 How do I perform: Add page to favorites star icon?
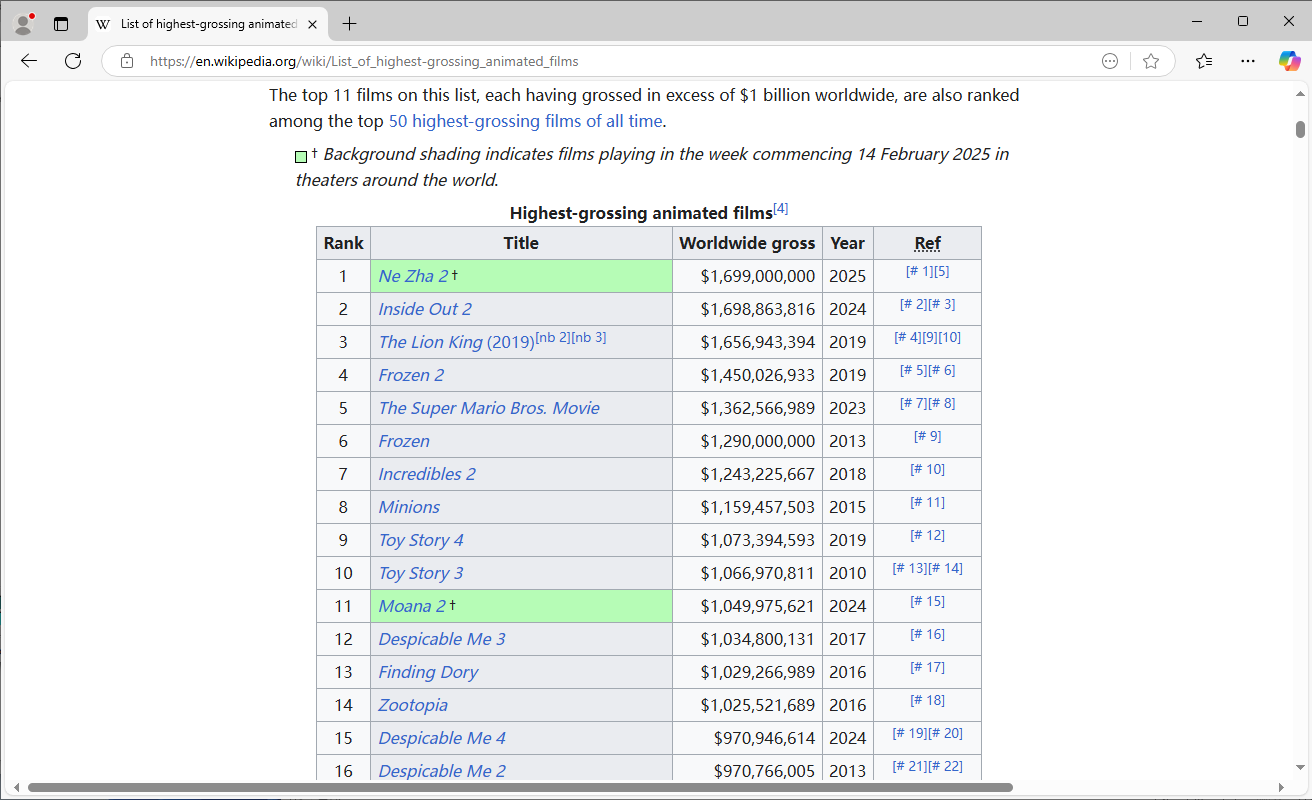pos(1151,61)
